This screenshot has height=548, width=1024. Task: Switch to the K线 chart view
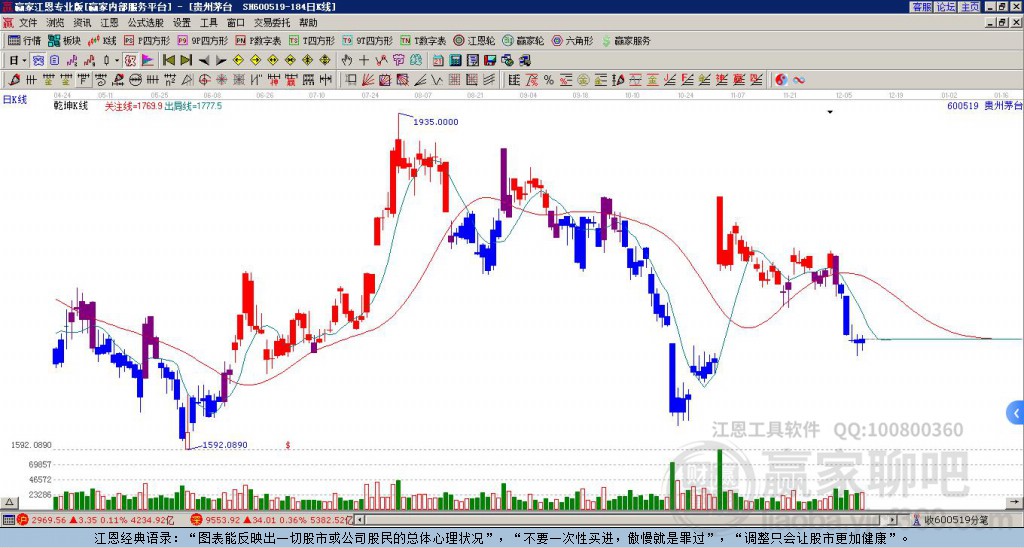point(102,40)
